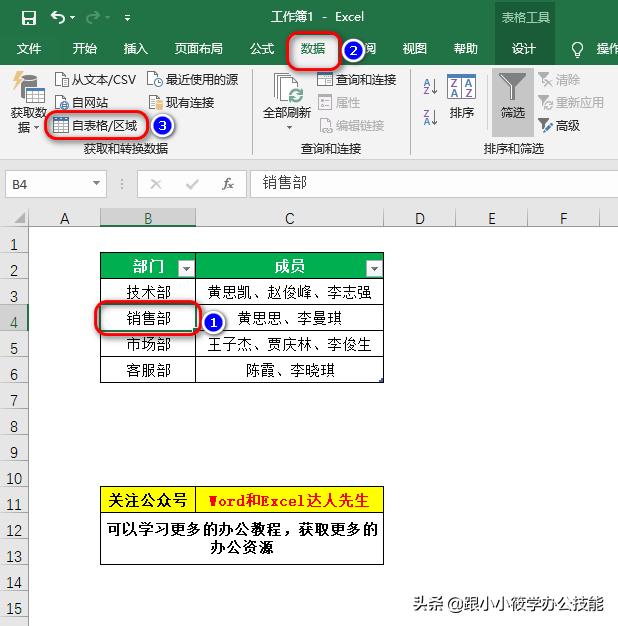This screenshot has width=618, height=626.
Task: Switch to the 数据 ribbon tab
Action: click(313, 49)
